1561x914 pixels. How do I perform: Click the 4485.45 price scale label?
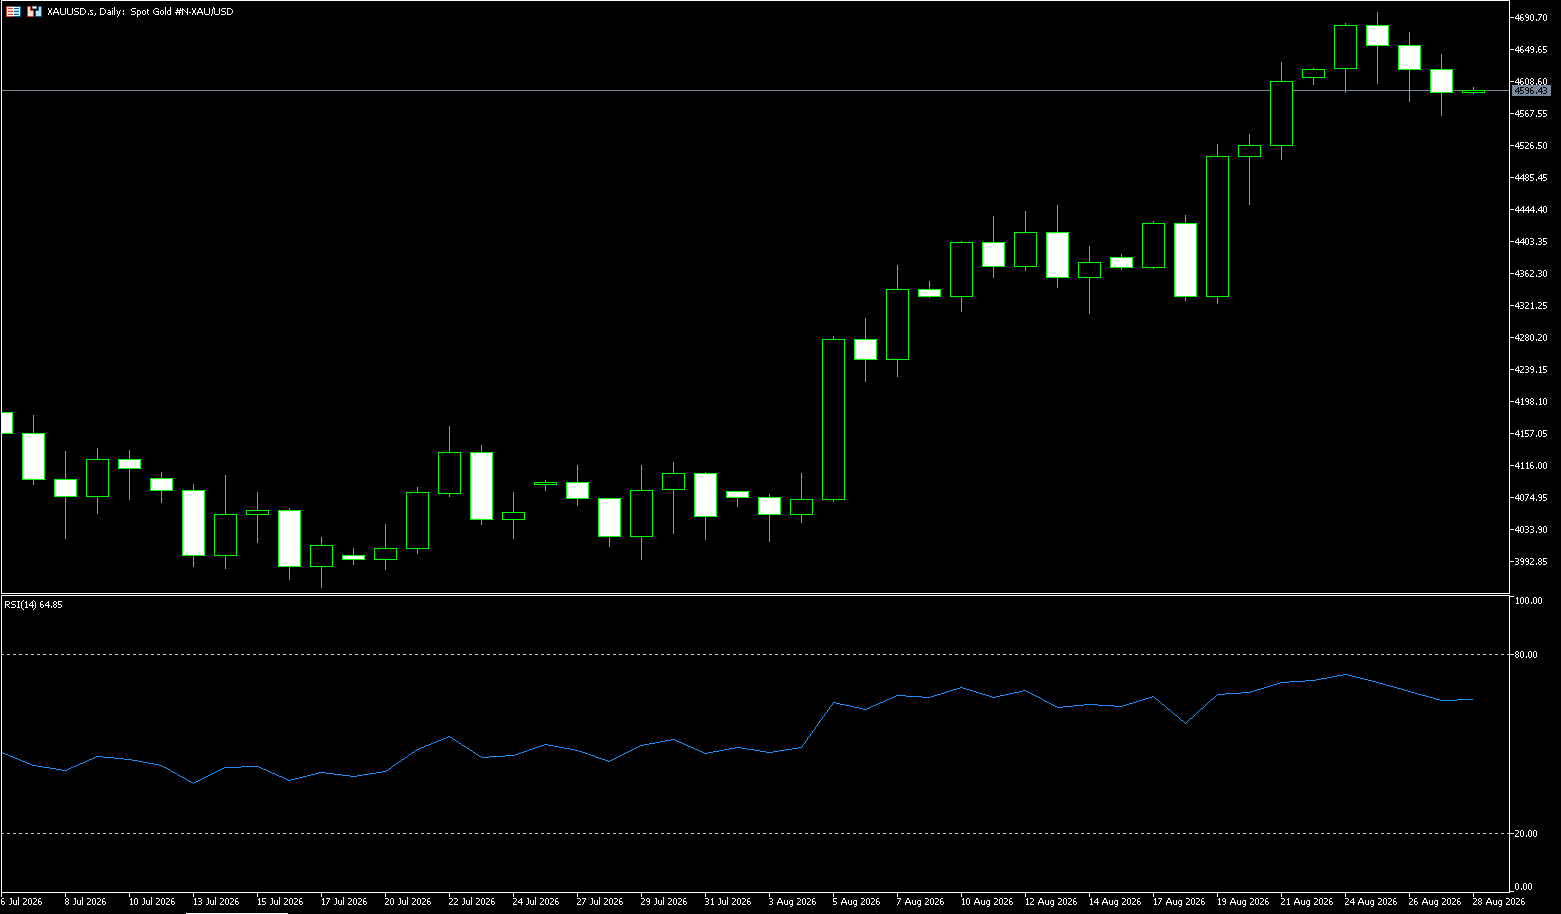(1531, 178)
